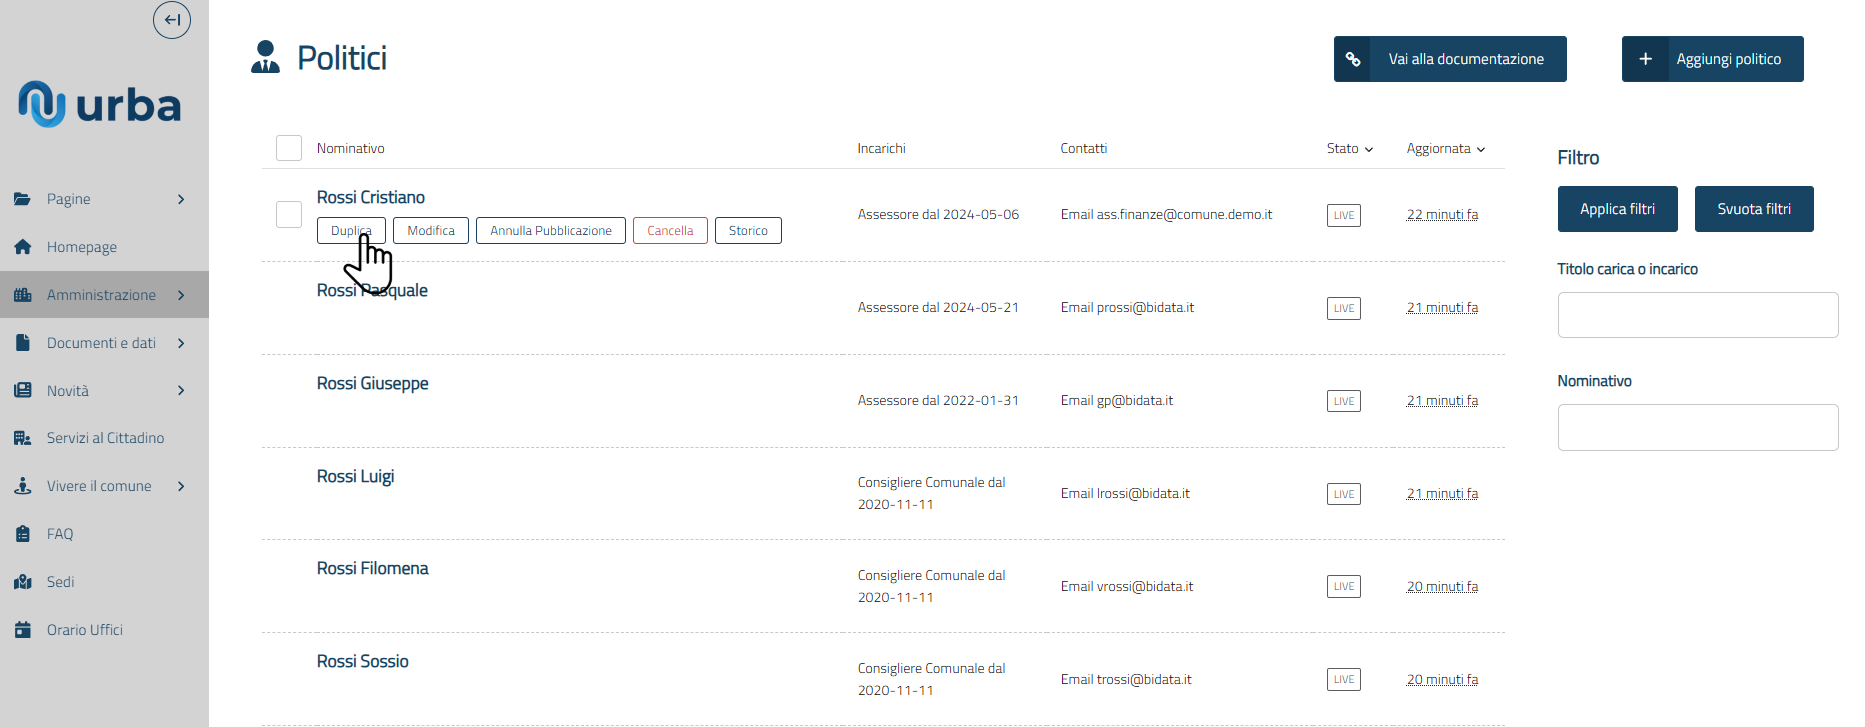Click the FAQ clipboard icon

[23, 534]
